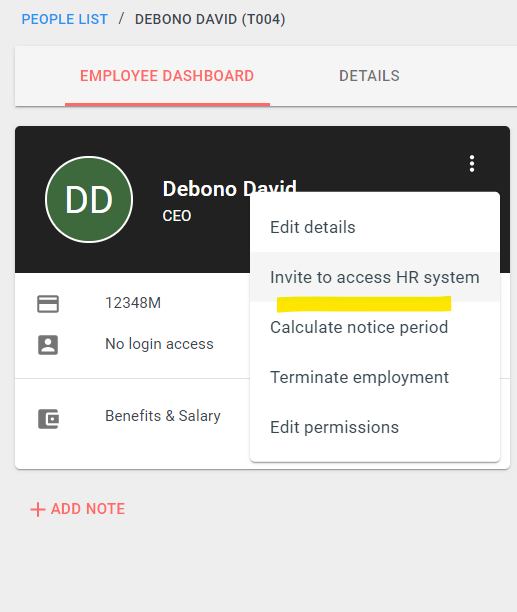The image size is (517, 612).
Task: Select the Employee Dashboard tab
Action: (167, 76)
